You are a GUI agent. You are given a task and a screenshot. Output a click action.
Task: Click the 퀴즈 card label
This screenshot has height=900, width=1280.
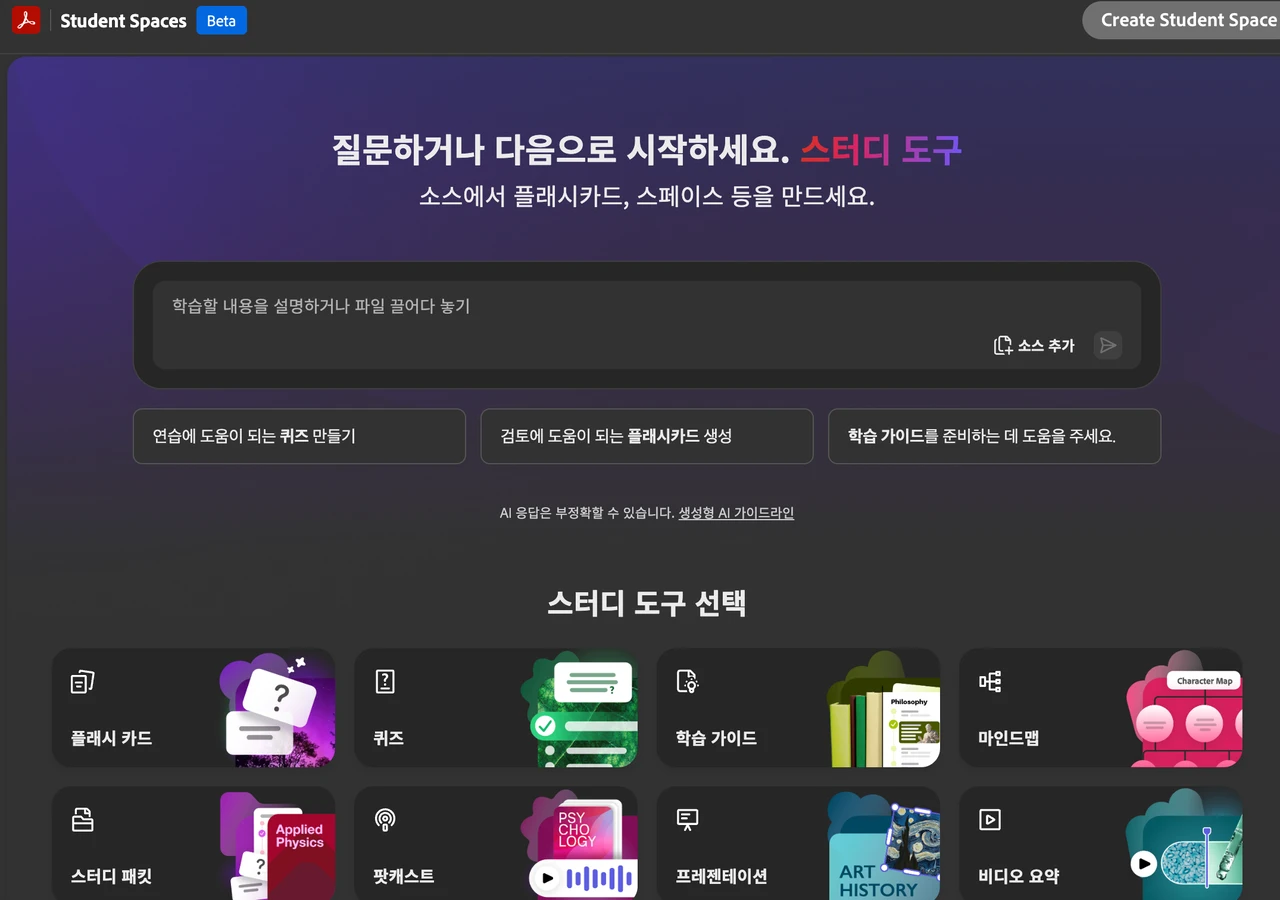(x=388, y=738)
